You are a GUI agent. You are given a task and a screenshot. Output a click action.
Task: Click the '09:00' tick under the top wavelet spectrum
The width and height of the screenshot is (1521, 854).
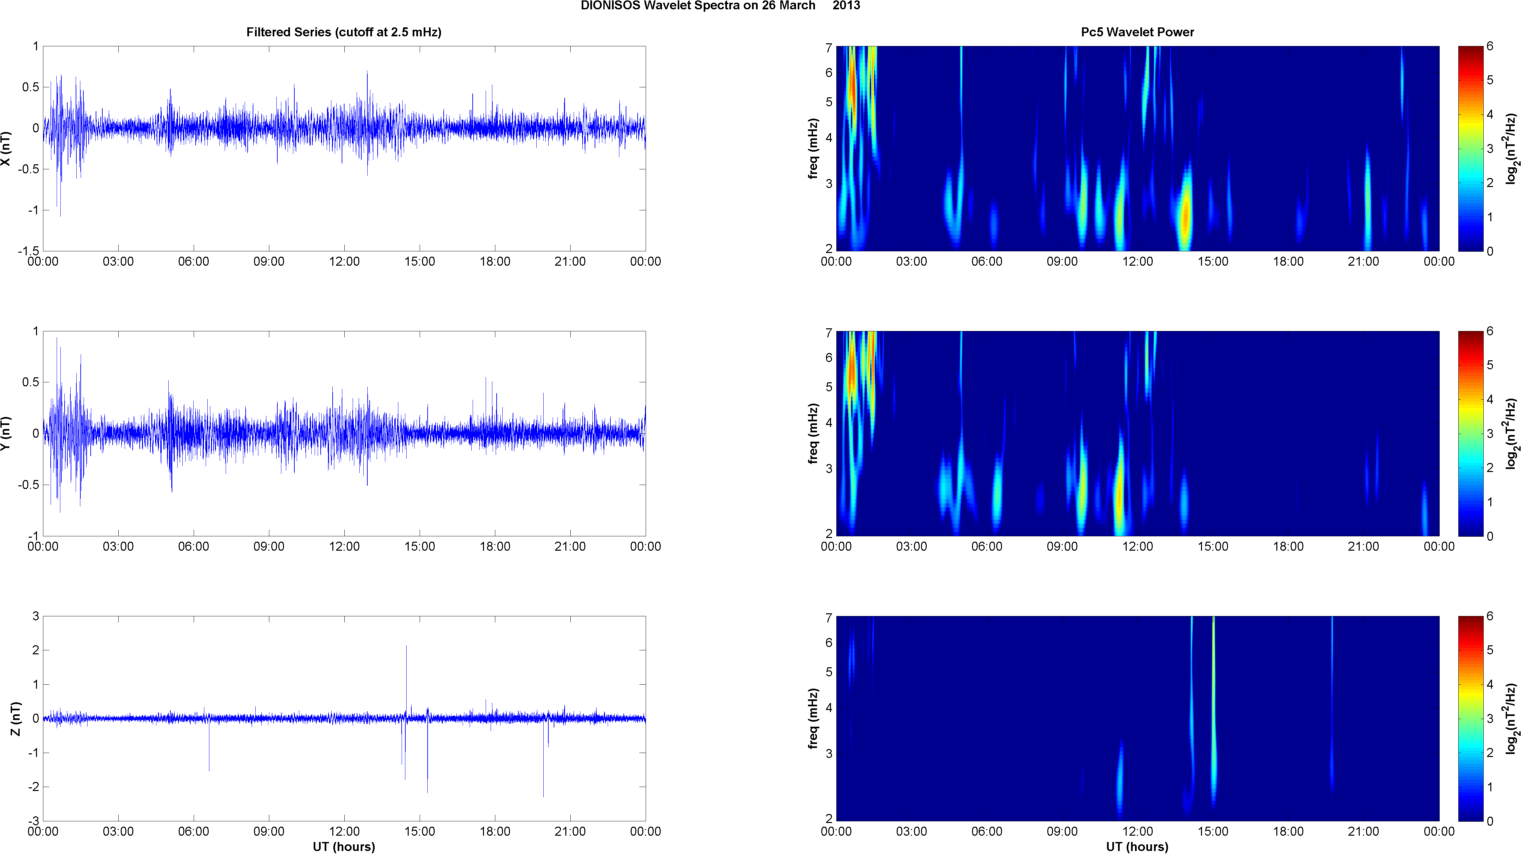(x=1062, y=262)
